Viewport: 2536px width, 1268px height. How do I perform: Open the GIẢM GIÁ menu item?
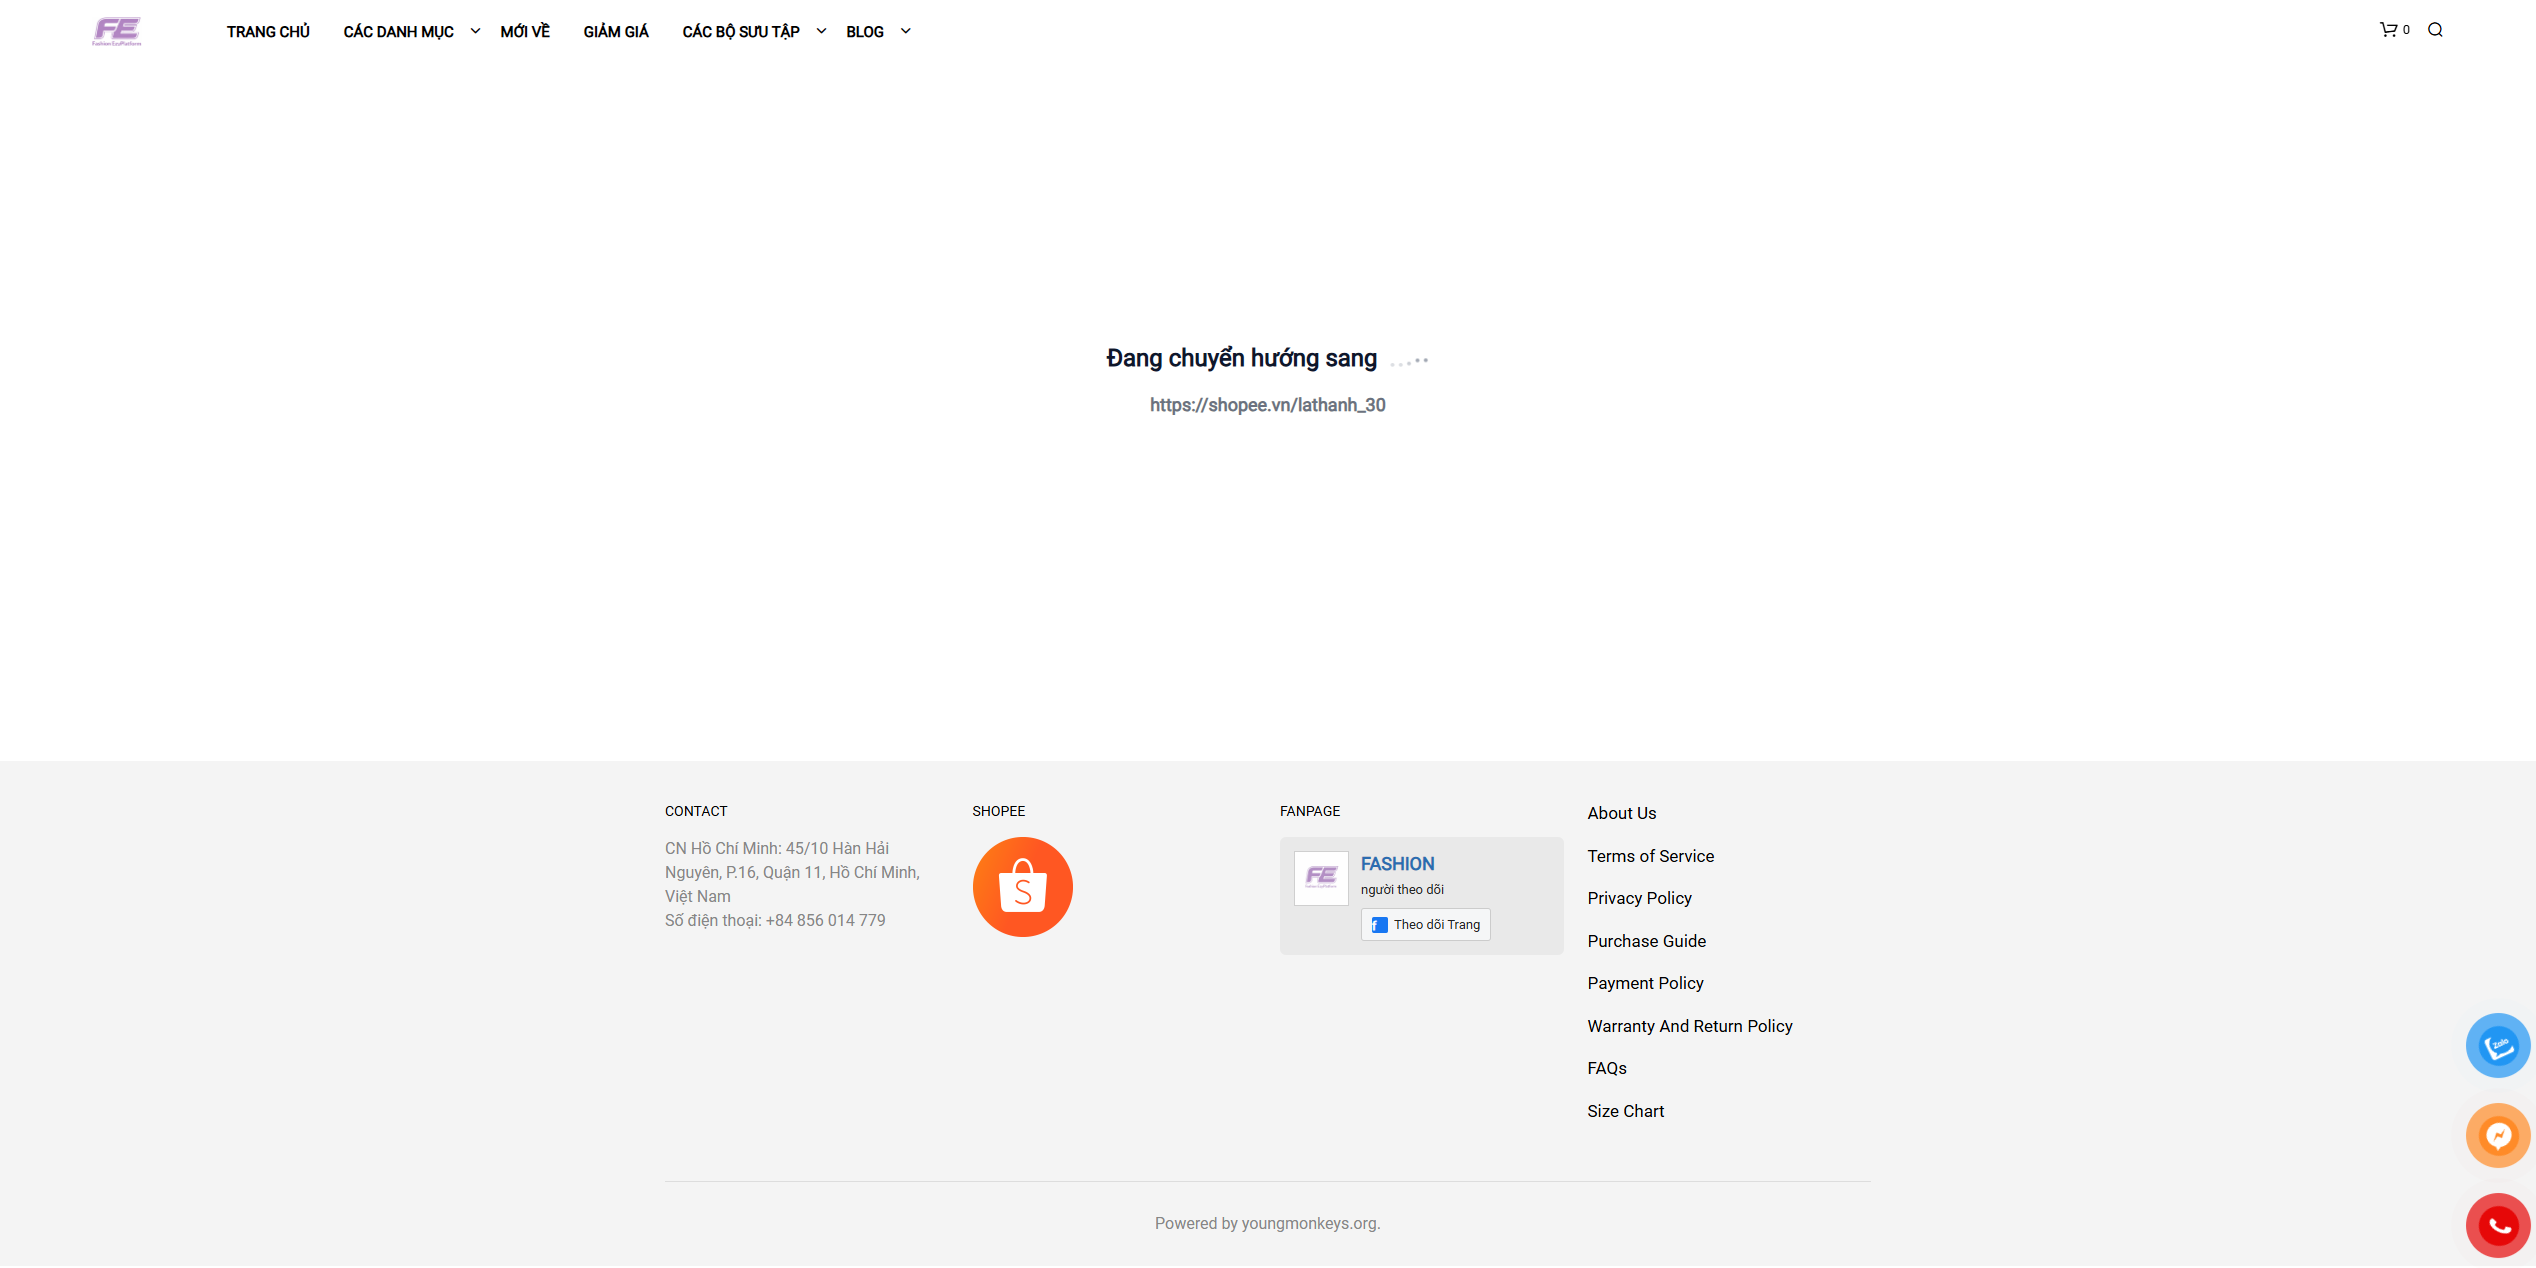(616, 32)
